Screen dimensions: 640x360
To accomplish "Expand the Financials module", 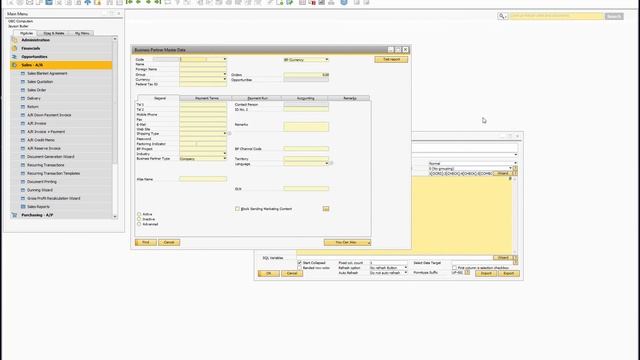I will [31, 48].
